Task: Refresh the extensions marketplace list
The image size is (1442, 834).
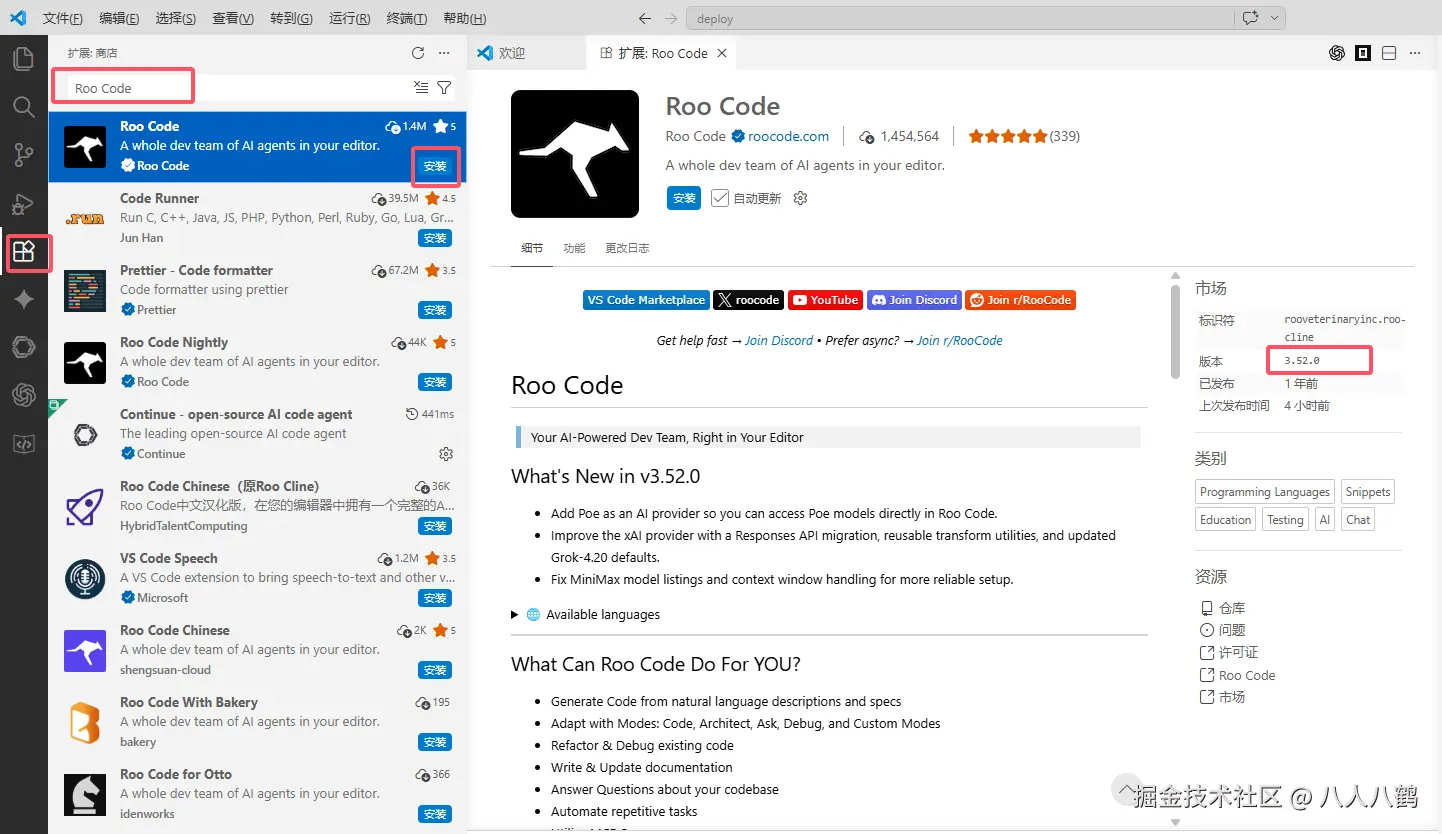Action: (418, 53)
